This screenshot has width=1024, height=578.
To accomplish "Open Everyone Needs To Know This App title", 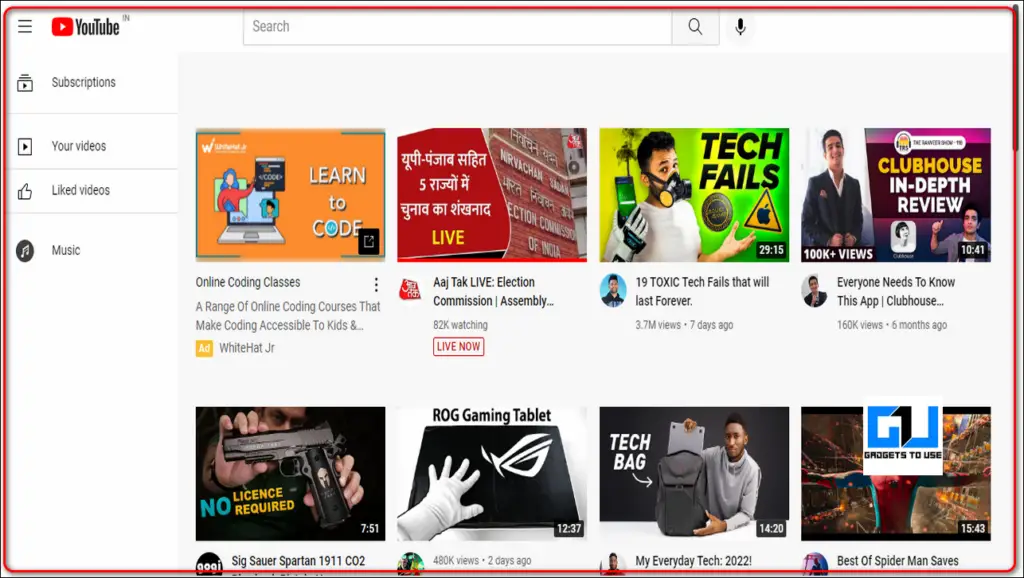I will (896, 291).
